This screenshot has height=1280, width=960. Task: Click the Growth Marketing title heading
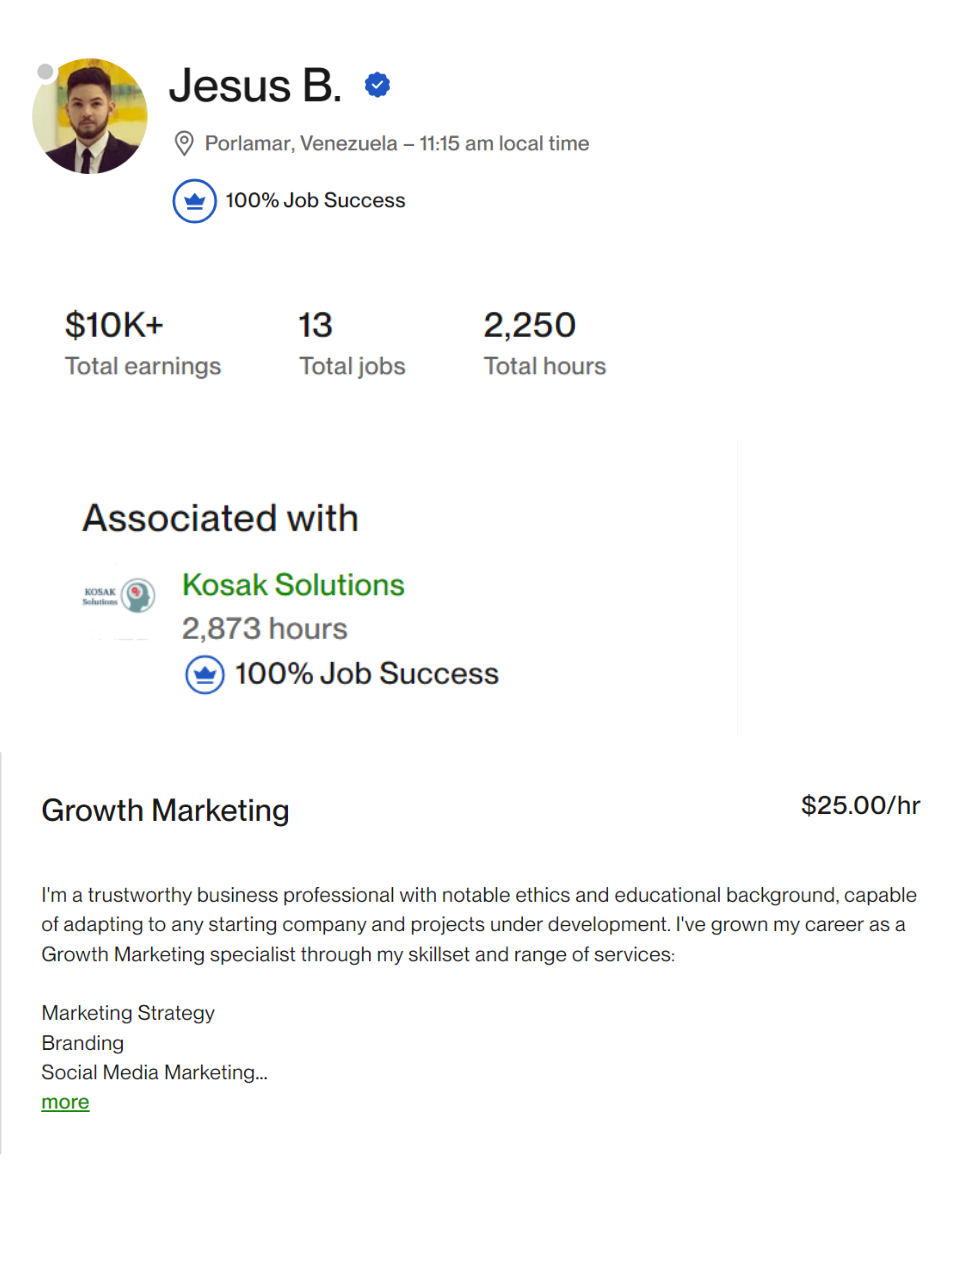pyautogui.click(x=165, y=810)
